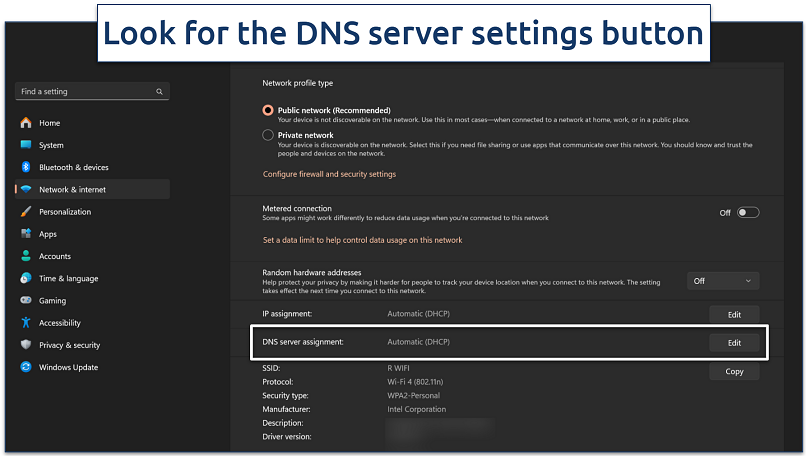Click the Accounts person icon
The width and height of the screenshot is (806, 456).
click(x=26, y=256)
